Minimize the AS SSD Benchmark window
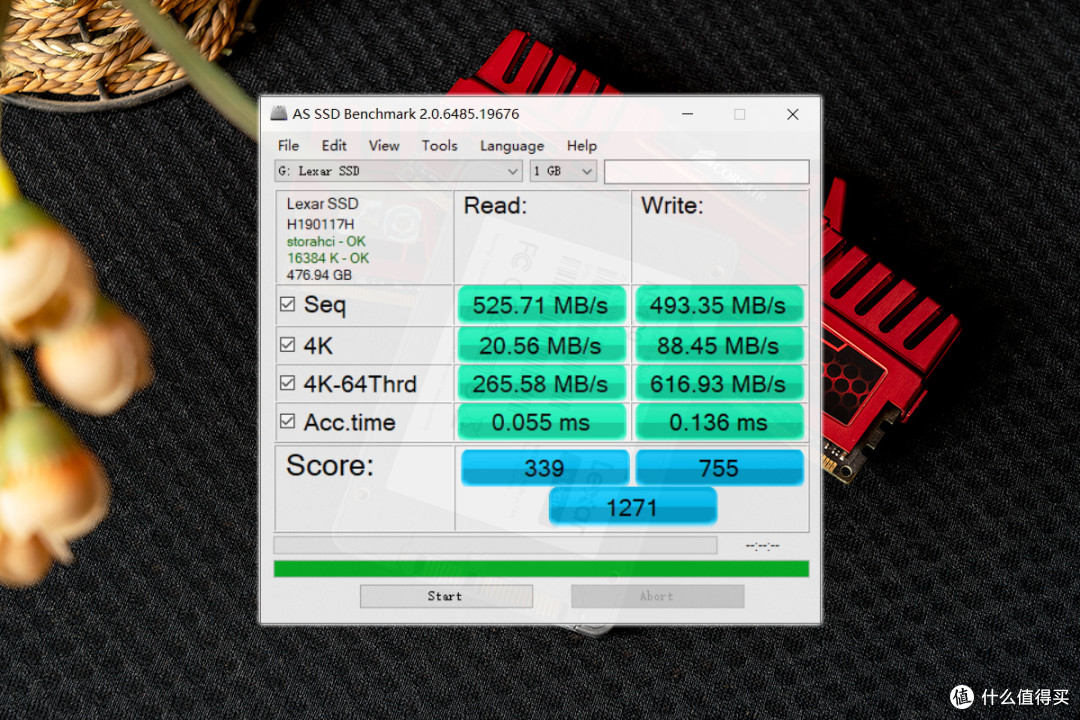Viewport: 1080px width, 720px height. (x=687, y=114)
